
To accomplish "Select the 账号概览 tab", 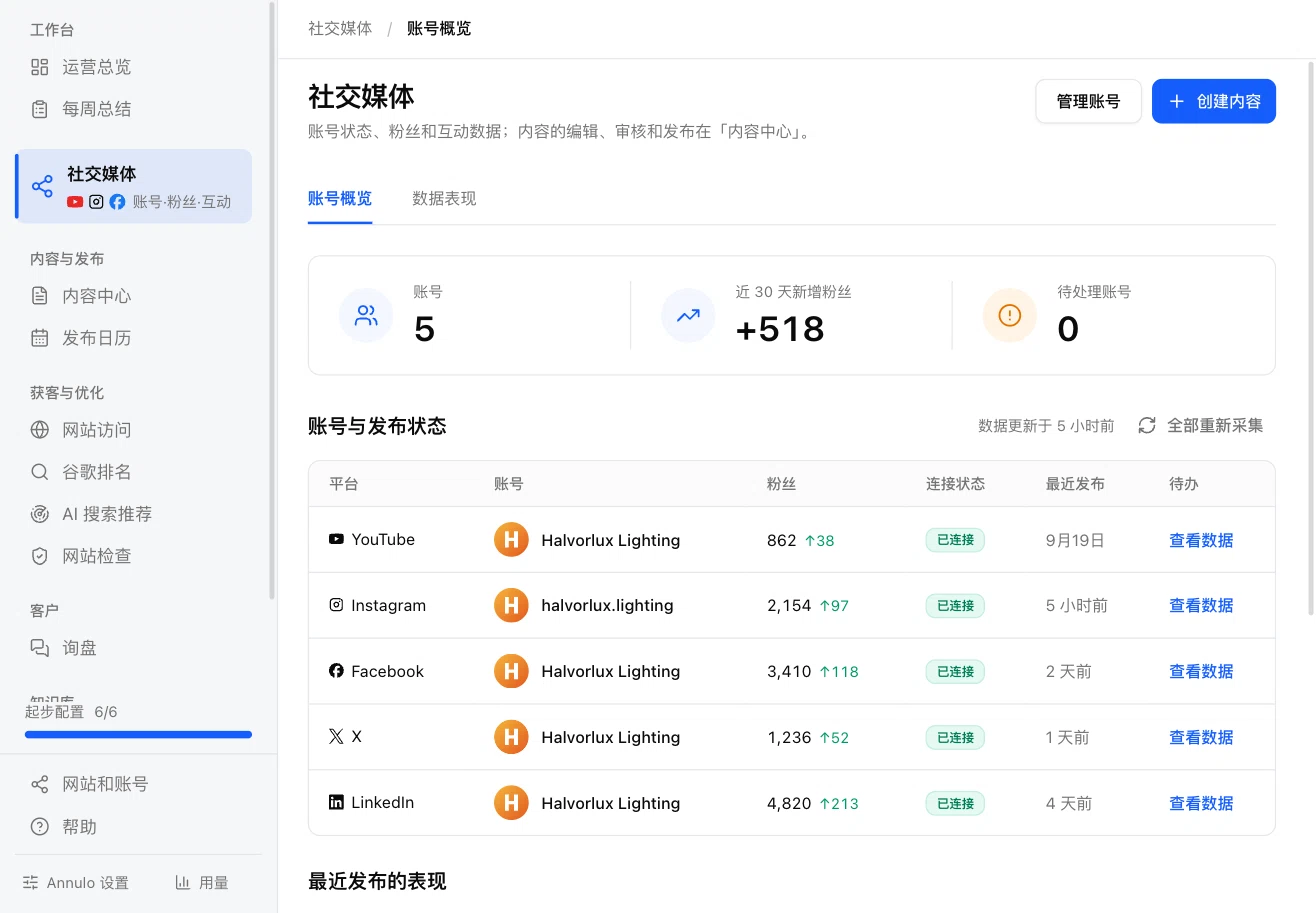I will coord(340,198).
